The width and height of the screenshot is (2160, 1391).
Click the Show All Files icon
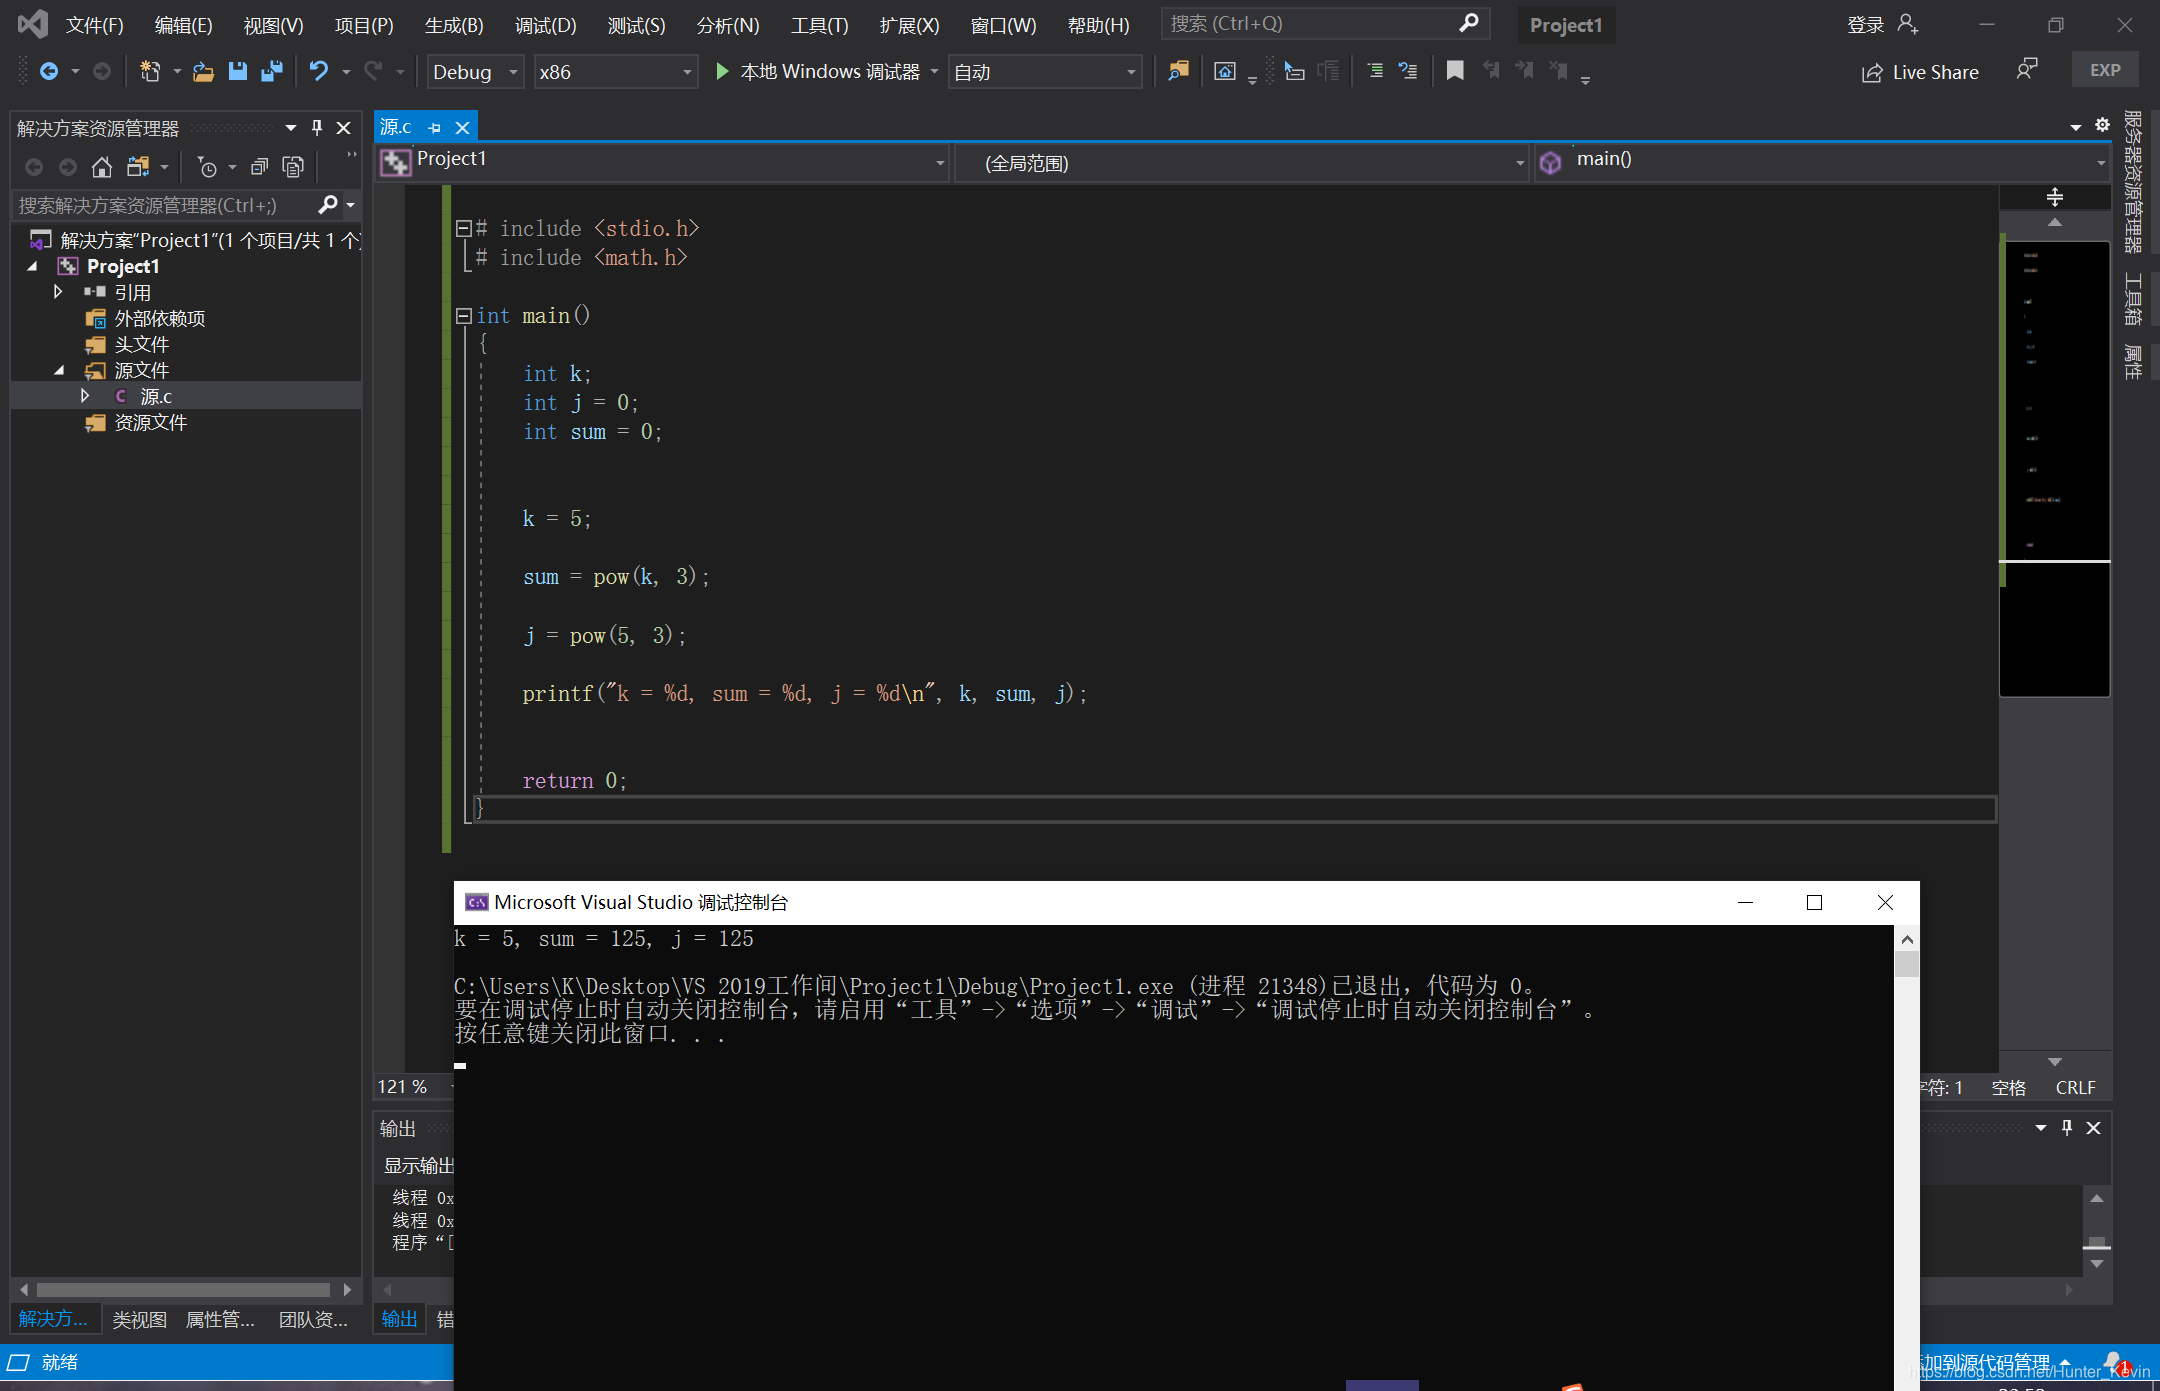point(293,167)
